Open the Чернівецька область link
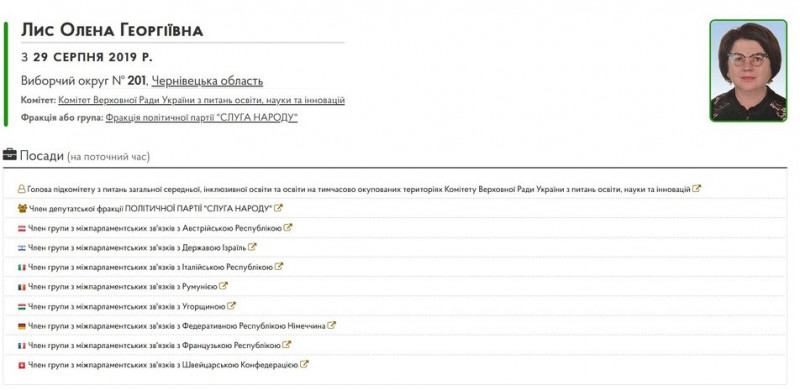Image resolution: width=800 pixels, height=390 pixels. pyautogui.click(x=207, y=81)
